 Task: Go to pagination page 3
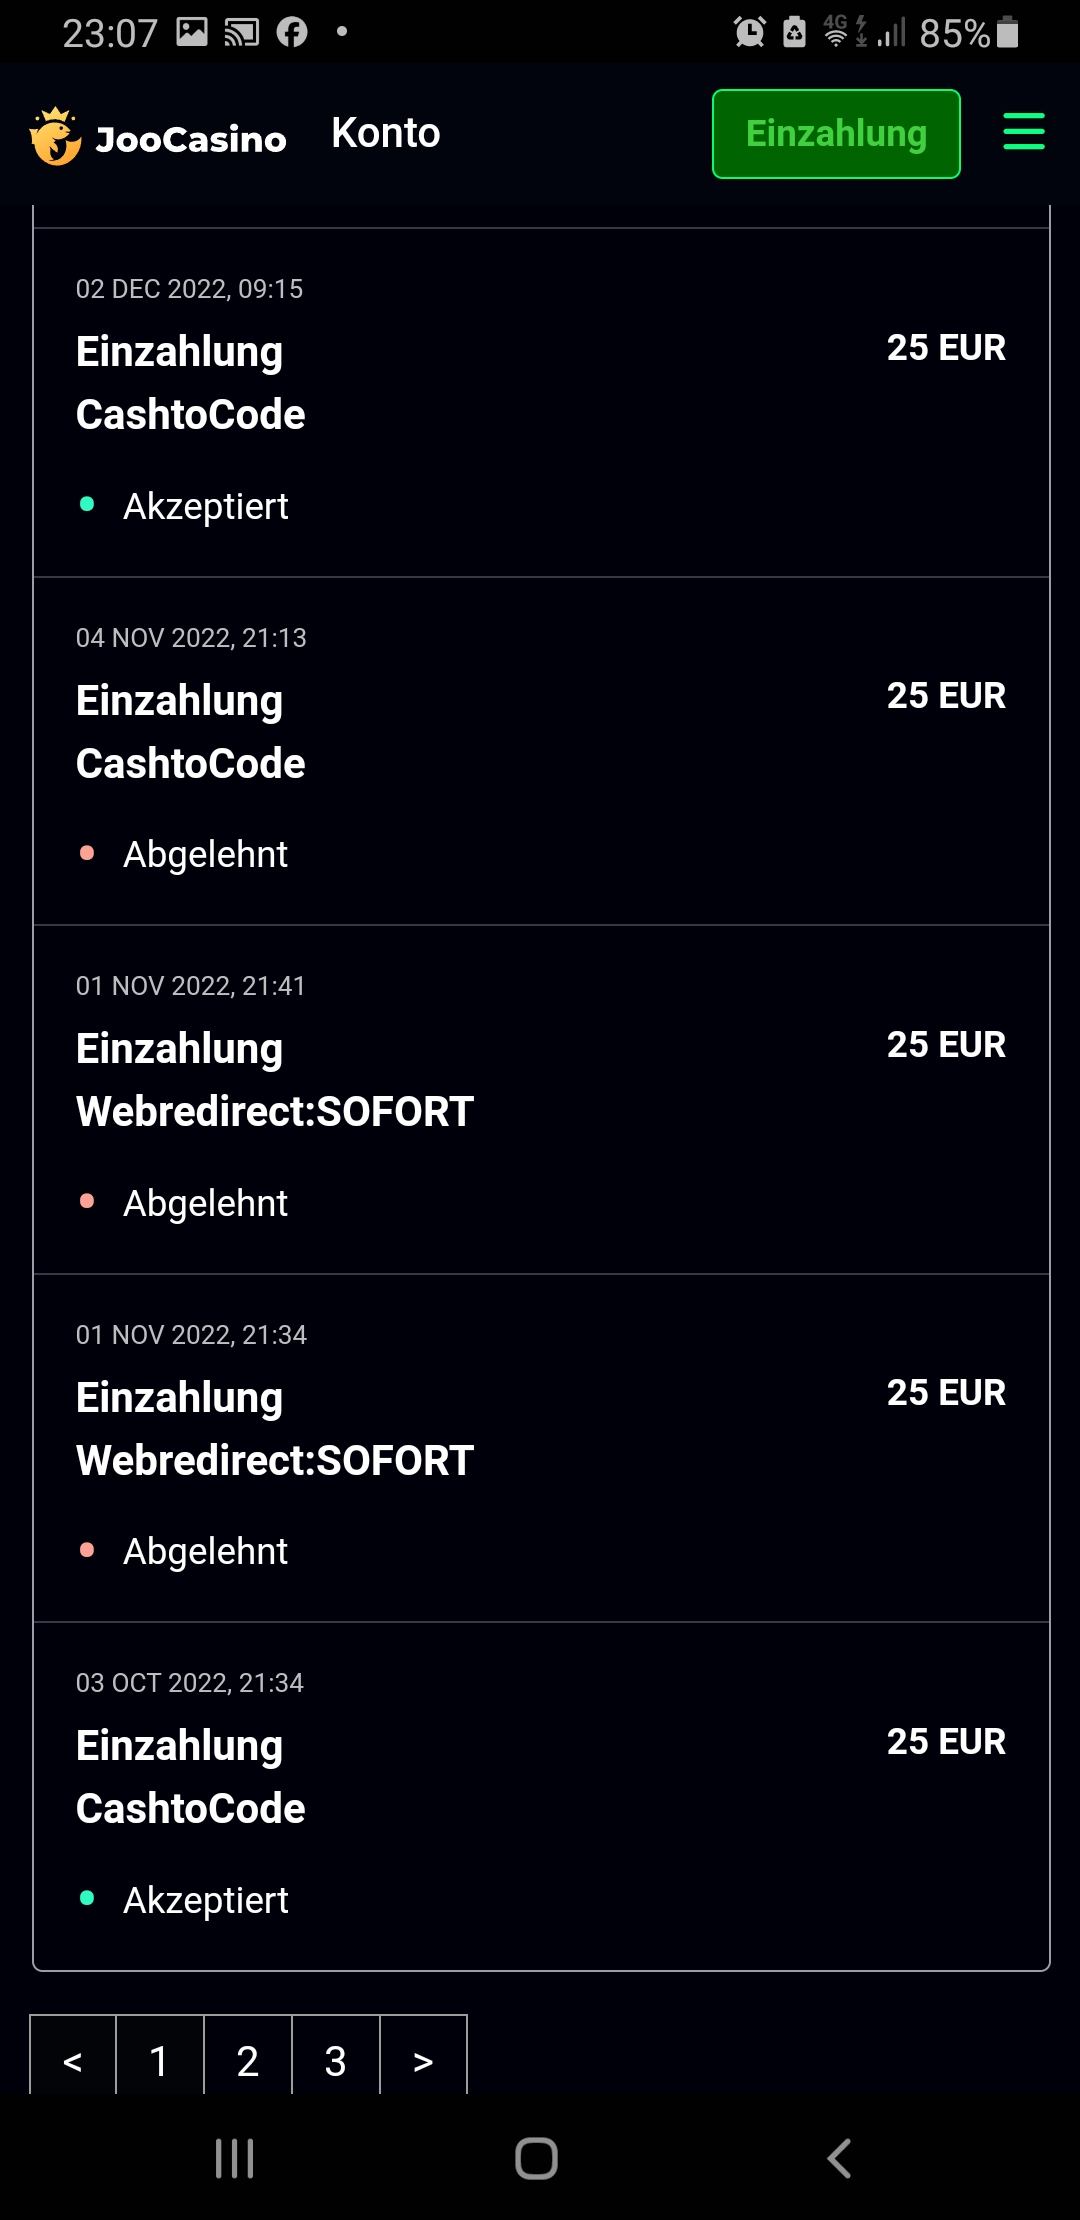pyautogui.click(x=335, y=2060)
